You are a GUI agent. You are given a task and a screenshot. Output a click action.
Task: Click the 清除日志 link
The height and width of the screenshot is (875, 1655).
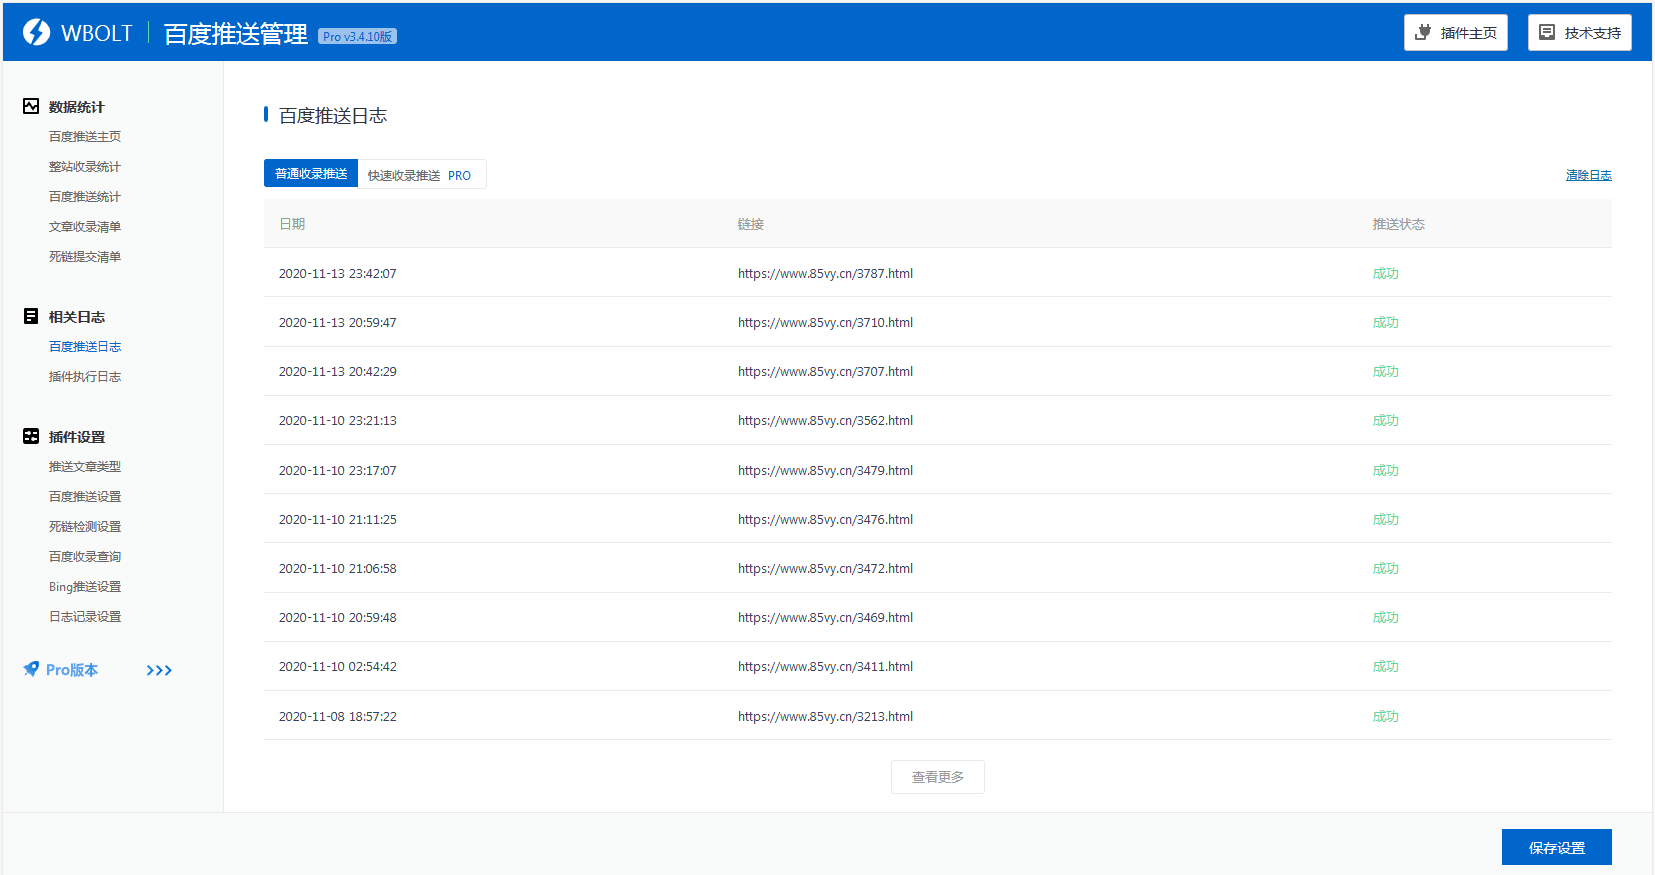1588,175
